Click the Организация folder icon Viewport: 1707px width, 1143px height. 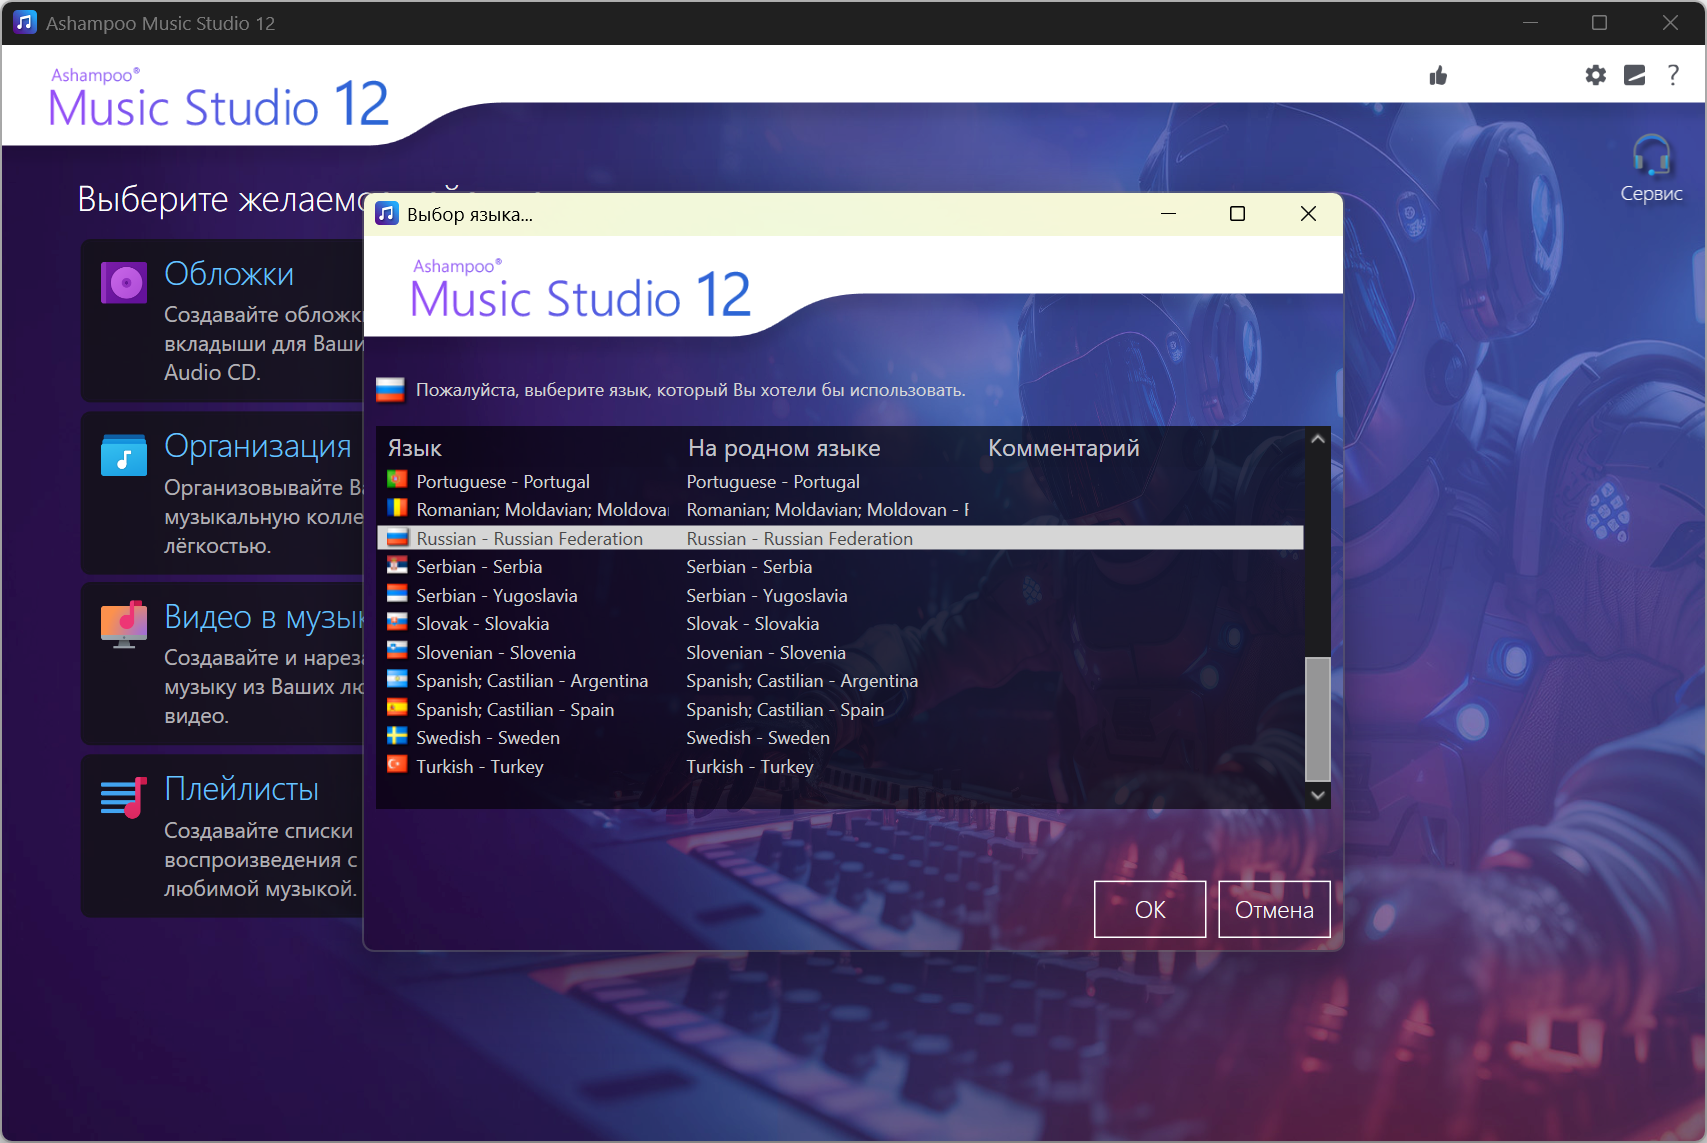[124, 455]
